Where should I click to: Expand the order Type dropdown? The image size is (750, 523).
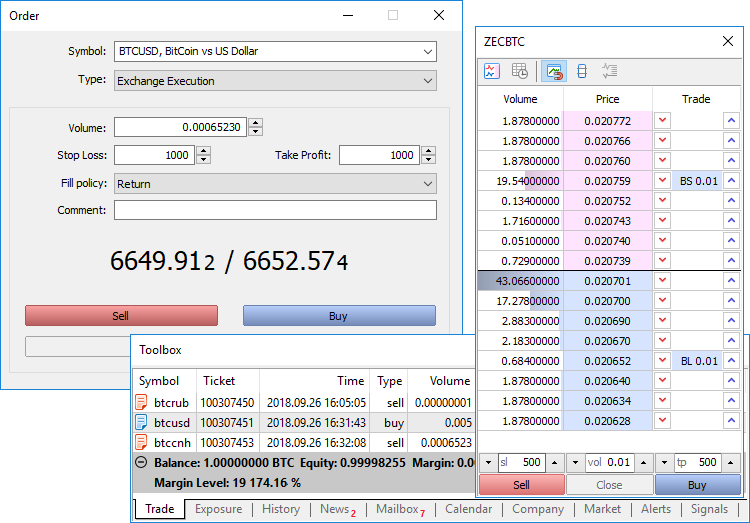[428, 81]
